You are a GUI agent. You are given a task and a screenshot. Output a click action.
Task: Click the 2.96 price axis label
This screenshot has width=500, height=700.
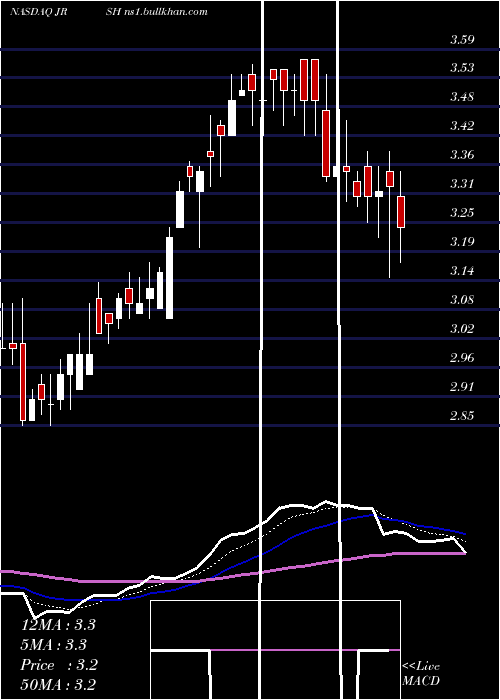click(x=462, y=358)
